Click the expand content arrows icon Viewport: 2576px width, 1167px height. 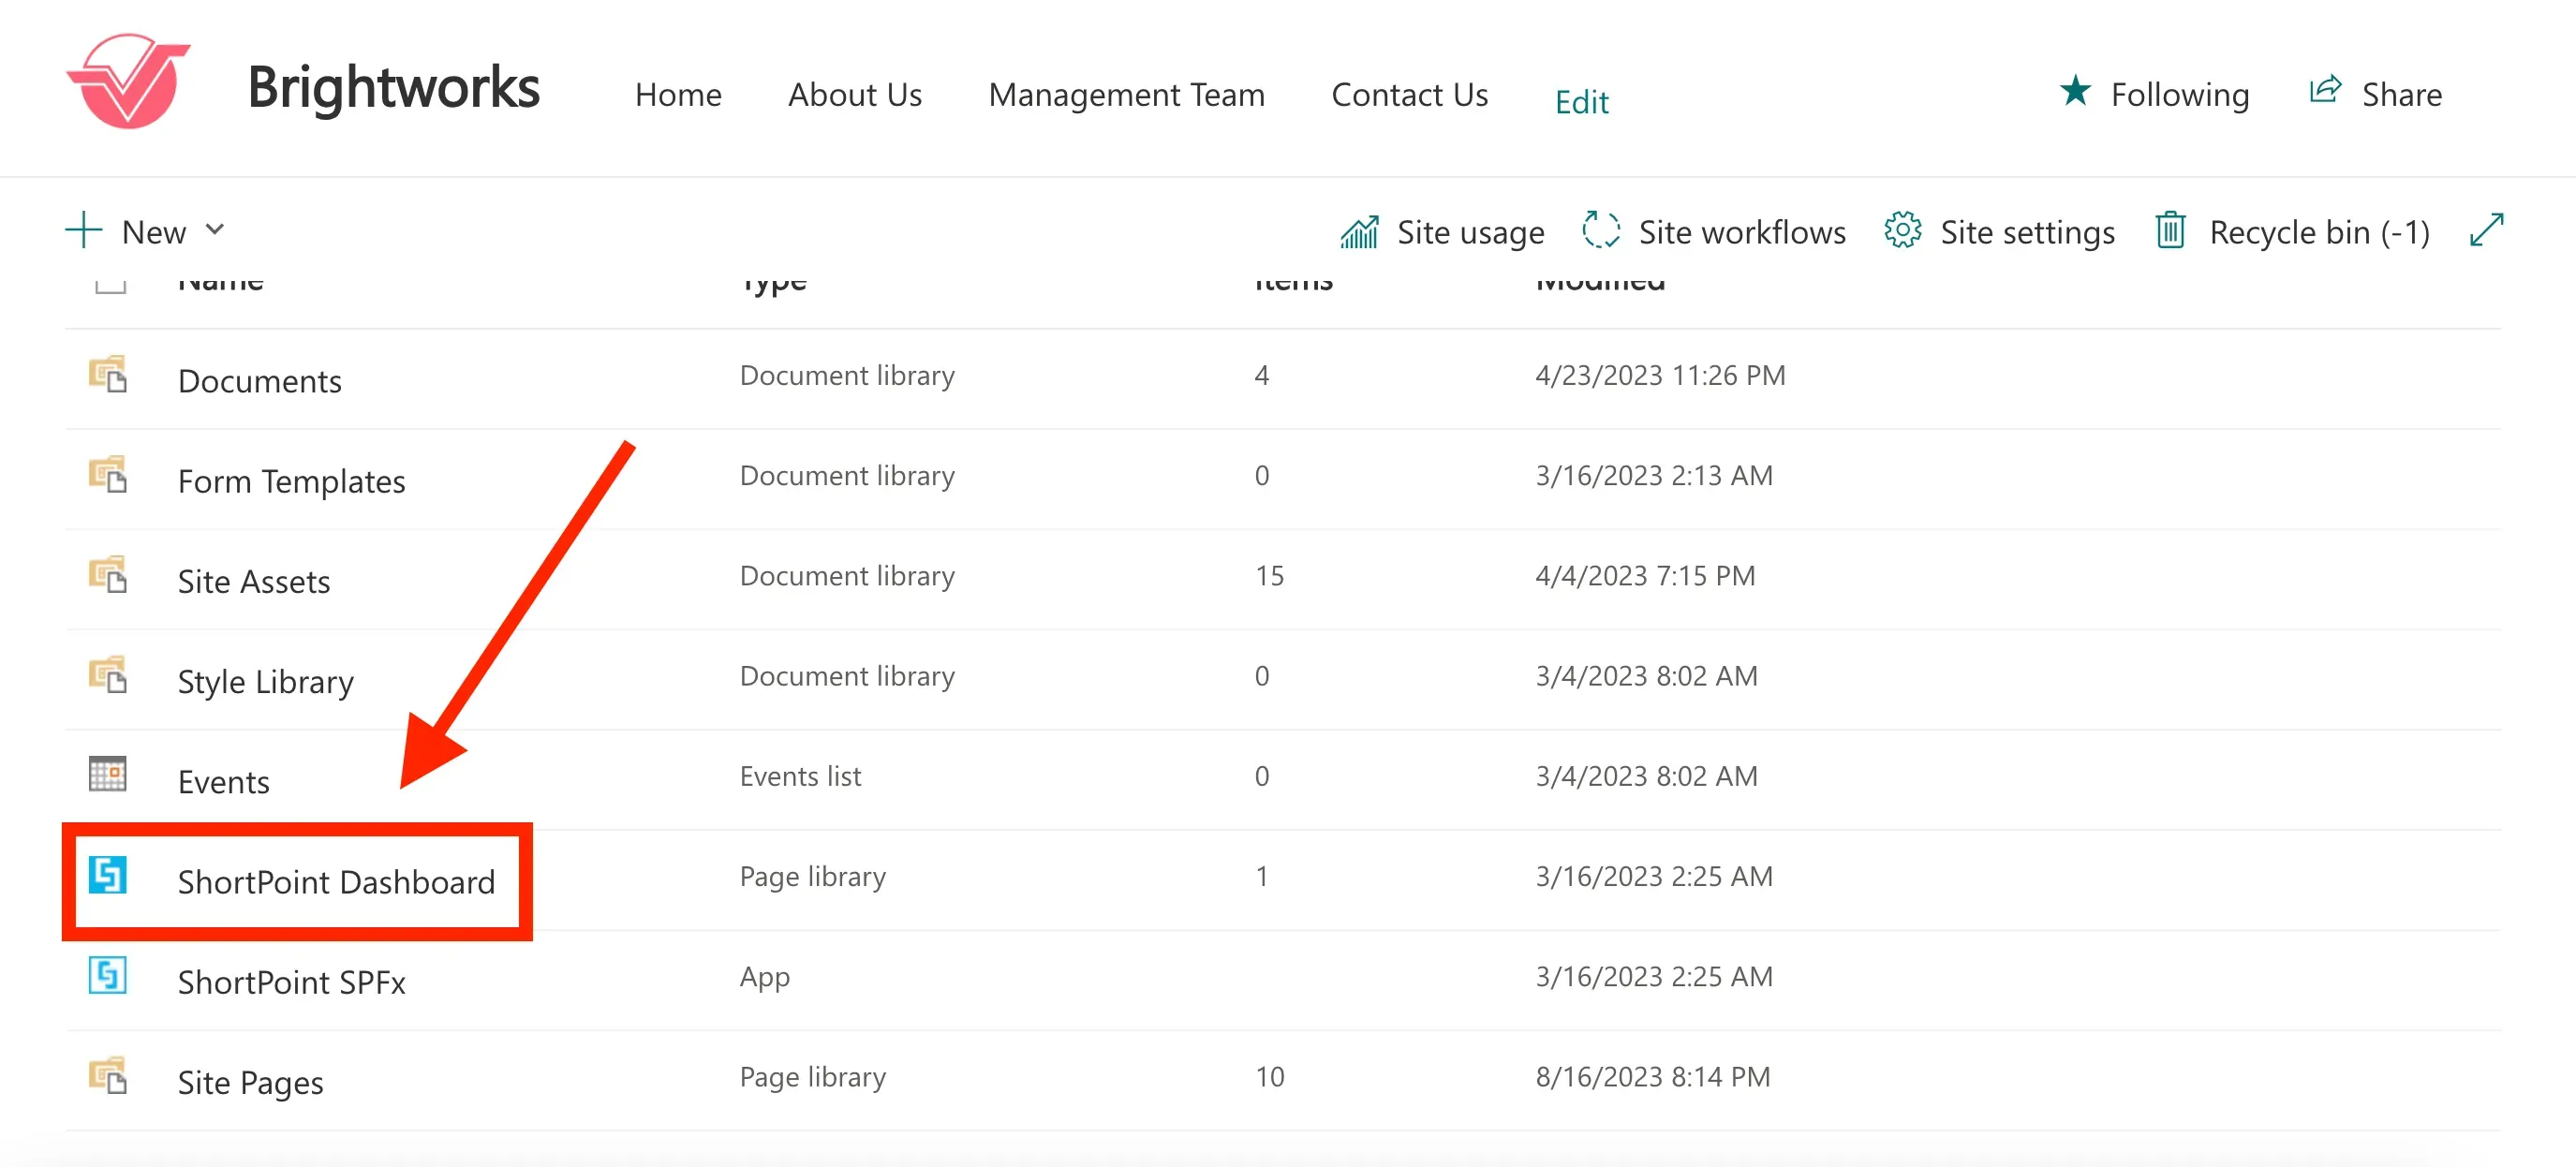pyautogui.click(x=2487, y=230)
